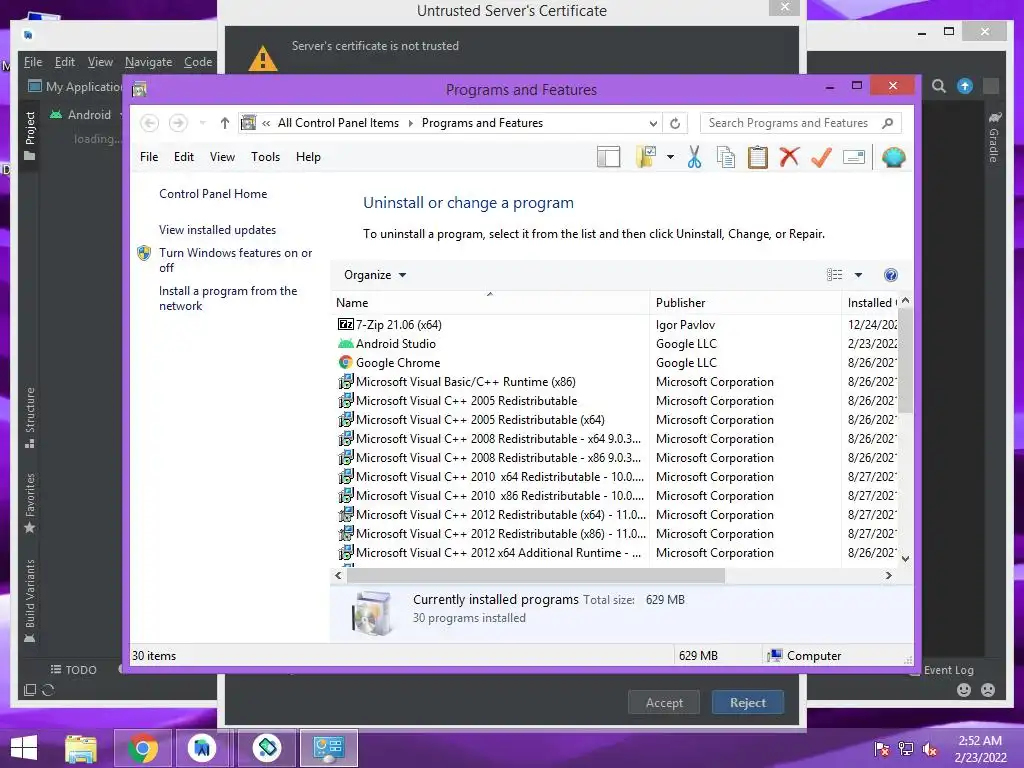Open the Organize dropdown
Screen dimensions: 1024x768
(x=375, y=275)
